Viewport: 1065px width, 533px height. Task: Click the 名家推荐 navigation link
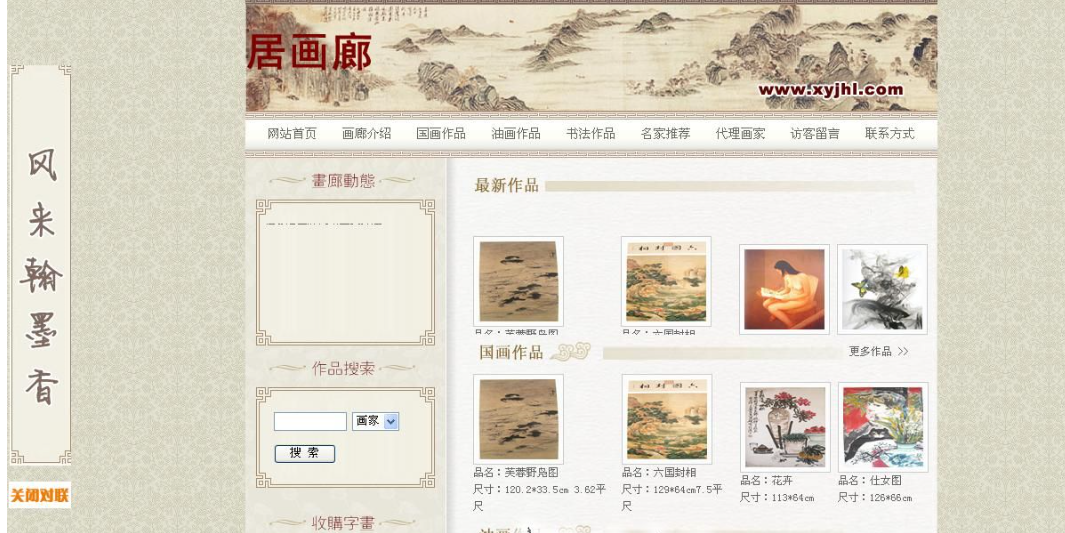[x=666, y=134]
